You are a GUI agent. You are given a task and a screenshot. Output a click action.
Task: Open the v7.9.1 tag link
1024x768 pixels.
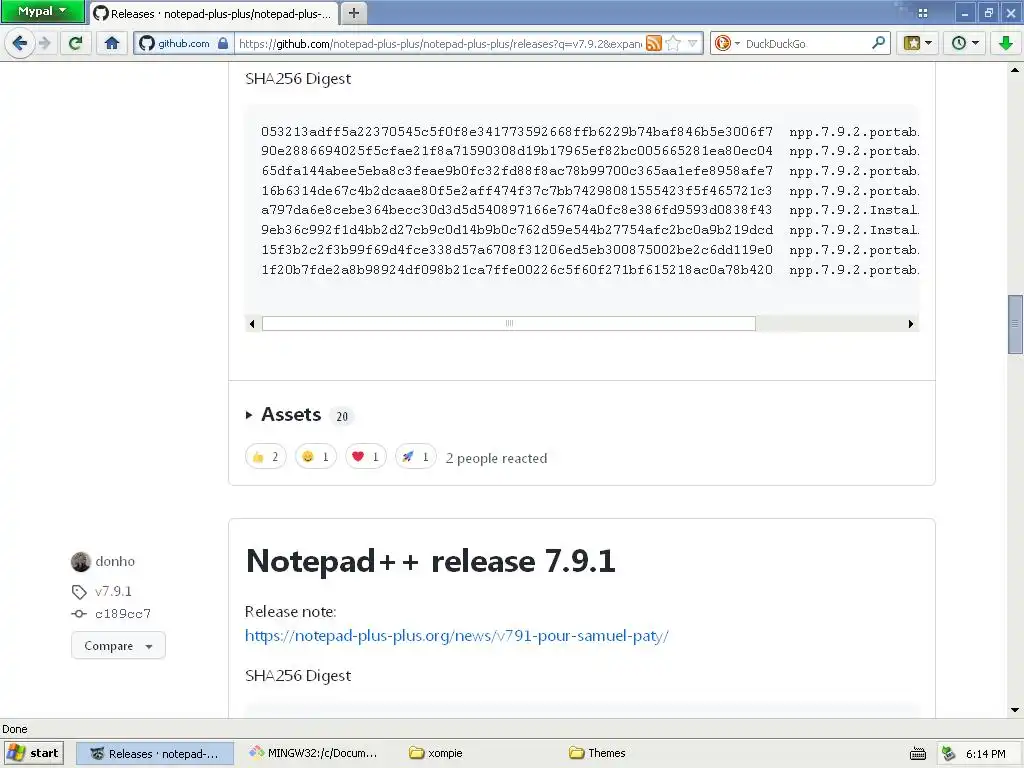click(x=113, y=592)
